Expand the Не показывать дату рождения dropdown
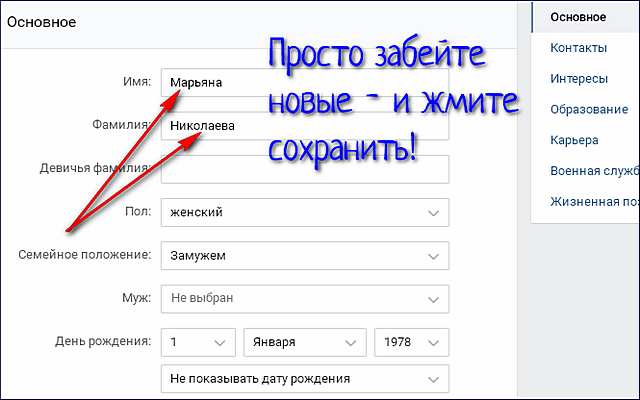640x400 pixels. (x=304, y=379)
